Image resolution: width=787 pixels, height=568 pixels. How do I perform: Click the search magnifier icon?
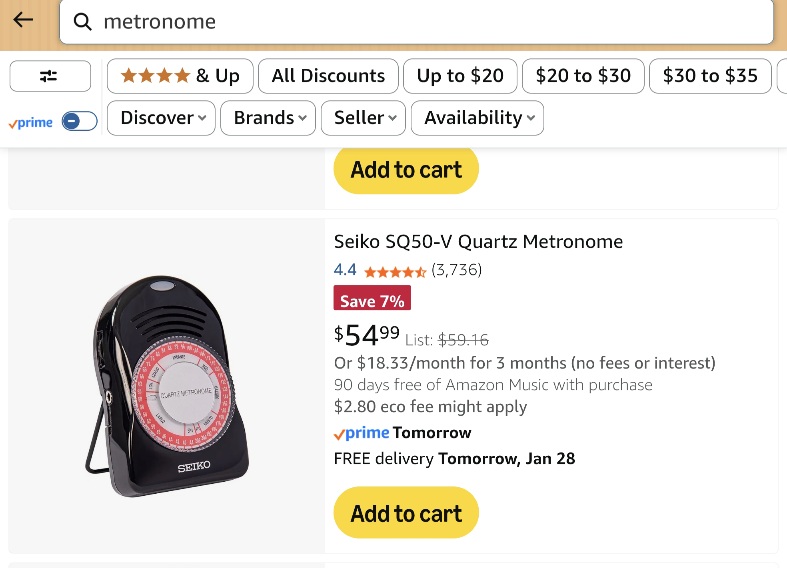[83, 22]
